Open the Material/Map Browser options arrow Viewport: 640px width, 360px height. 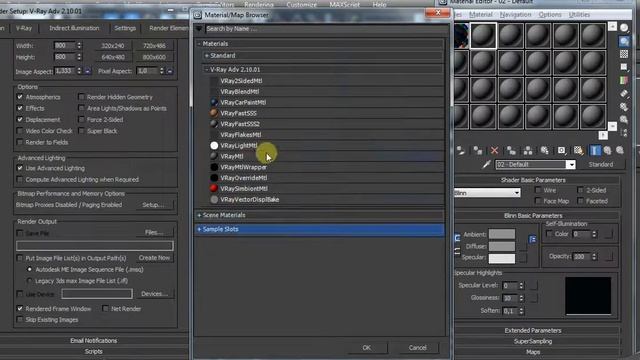pyautogui.click(x=199, y=29)
